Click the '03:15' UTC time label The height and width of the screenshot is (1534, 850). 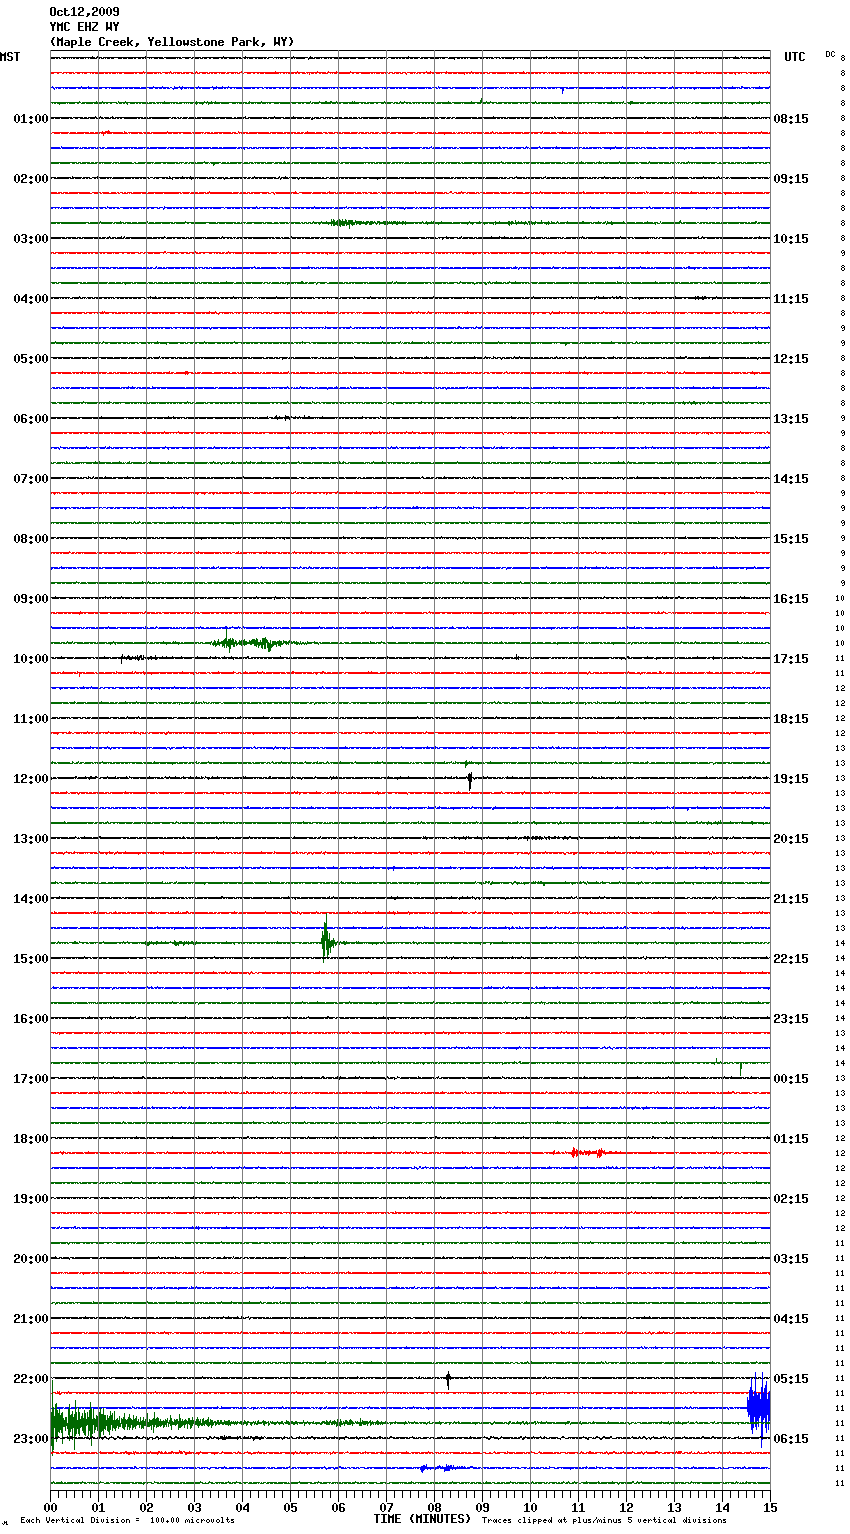click(x=791, y=1259)
